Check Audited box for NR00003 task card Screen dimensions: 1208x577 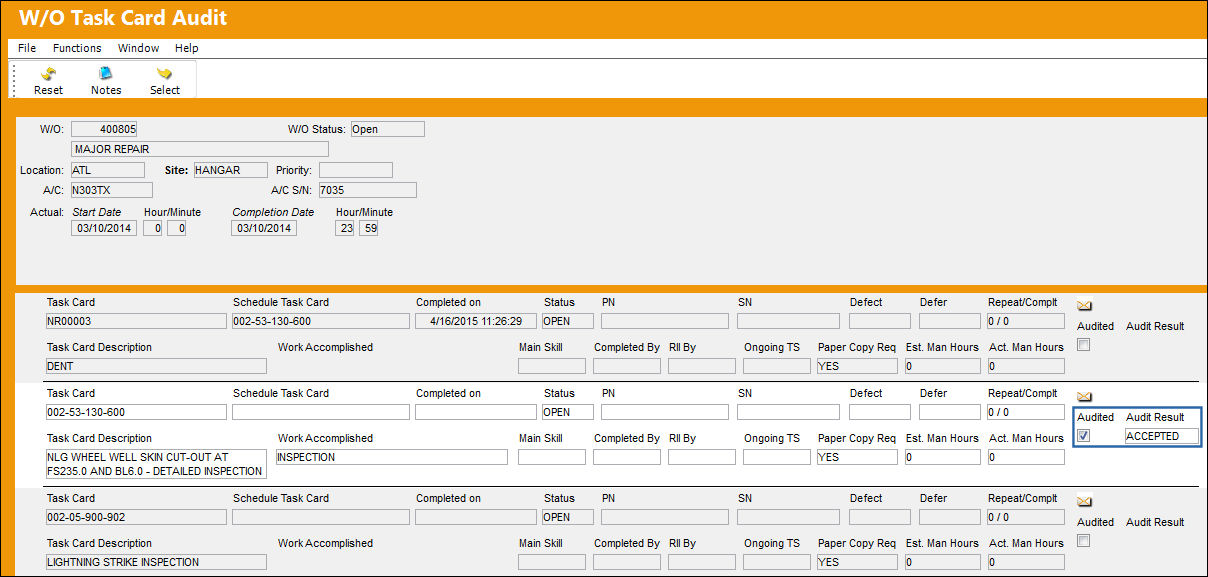1083,345
